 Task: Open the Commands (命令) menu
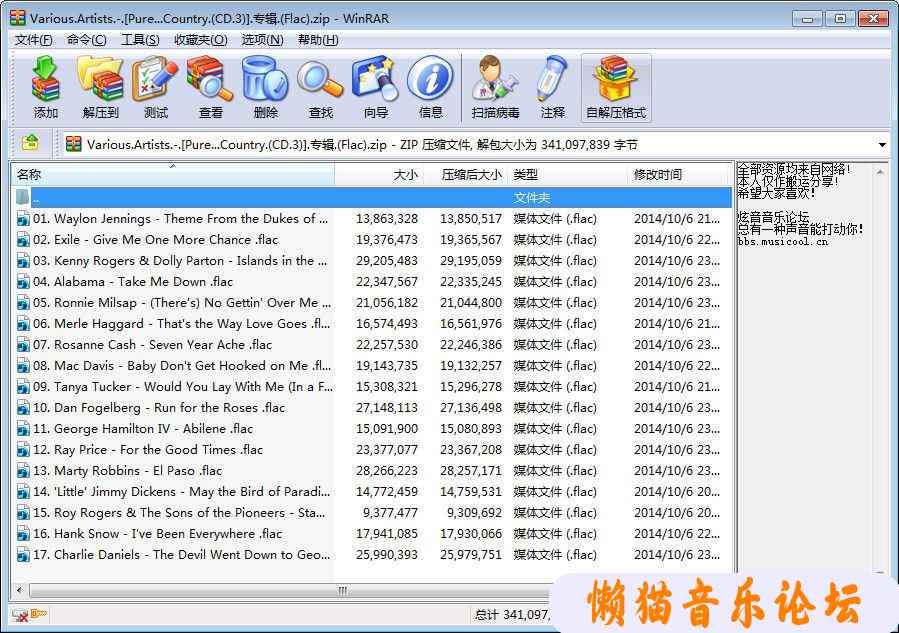tap(87, 40)
